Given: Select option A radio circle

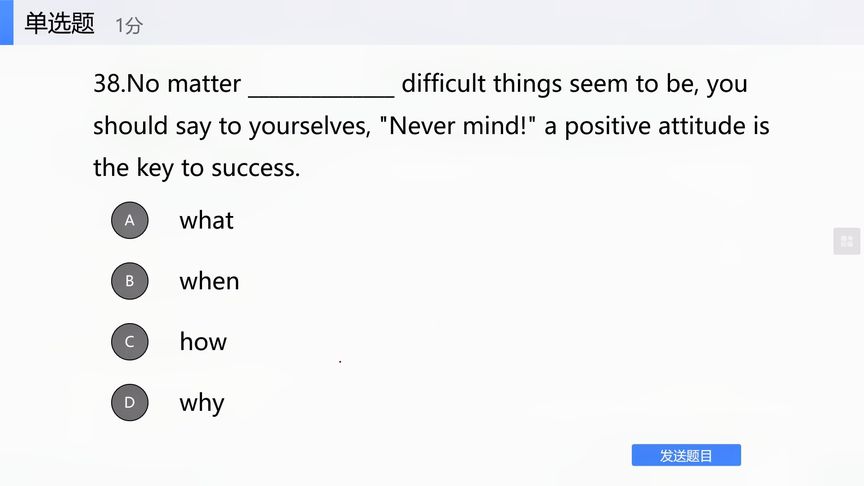Looking at the screenshot, I should coord(129,220).
